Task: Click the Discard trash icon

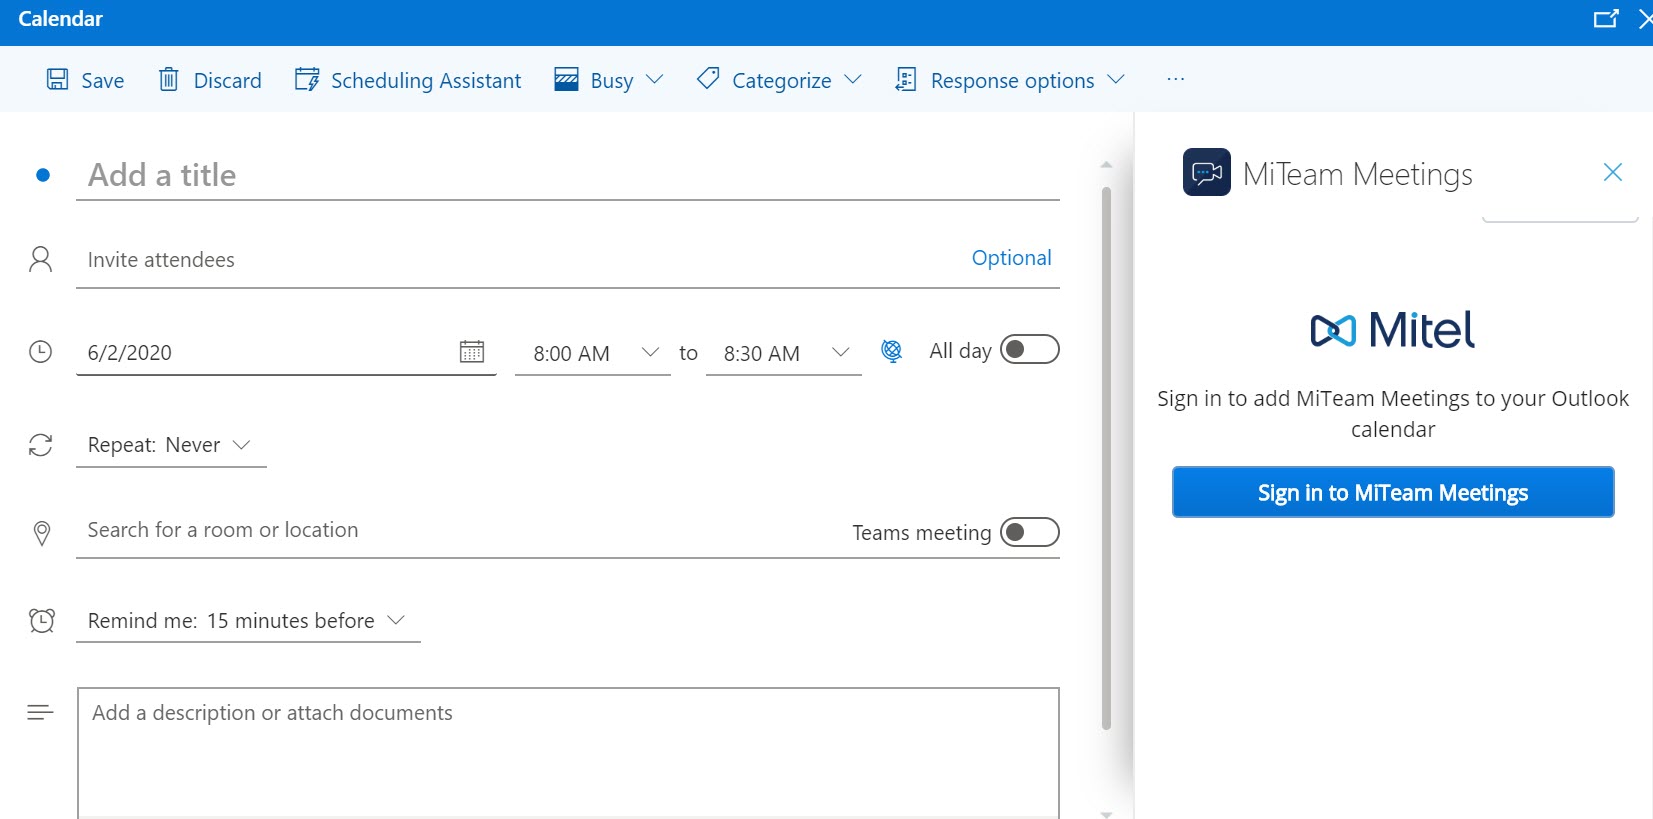Action: pyautogui.click(x=169, y=80)
